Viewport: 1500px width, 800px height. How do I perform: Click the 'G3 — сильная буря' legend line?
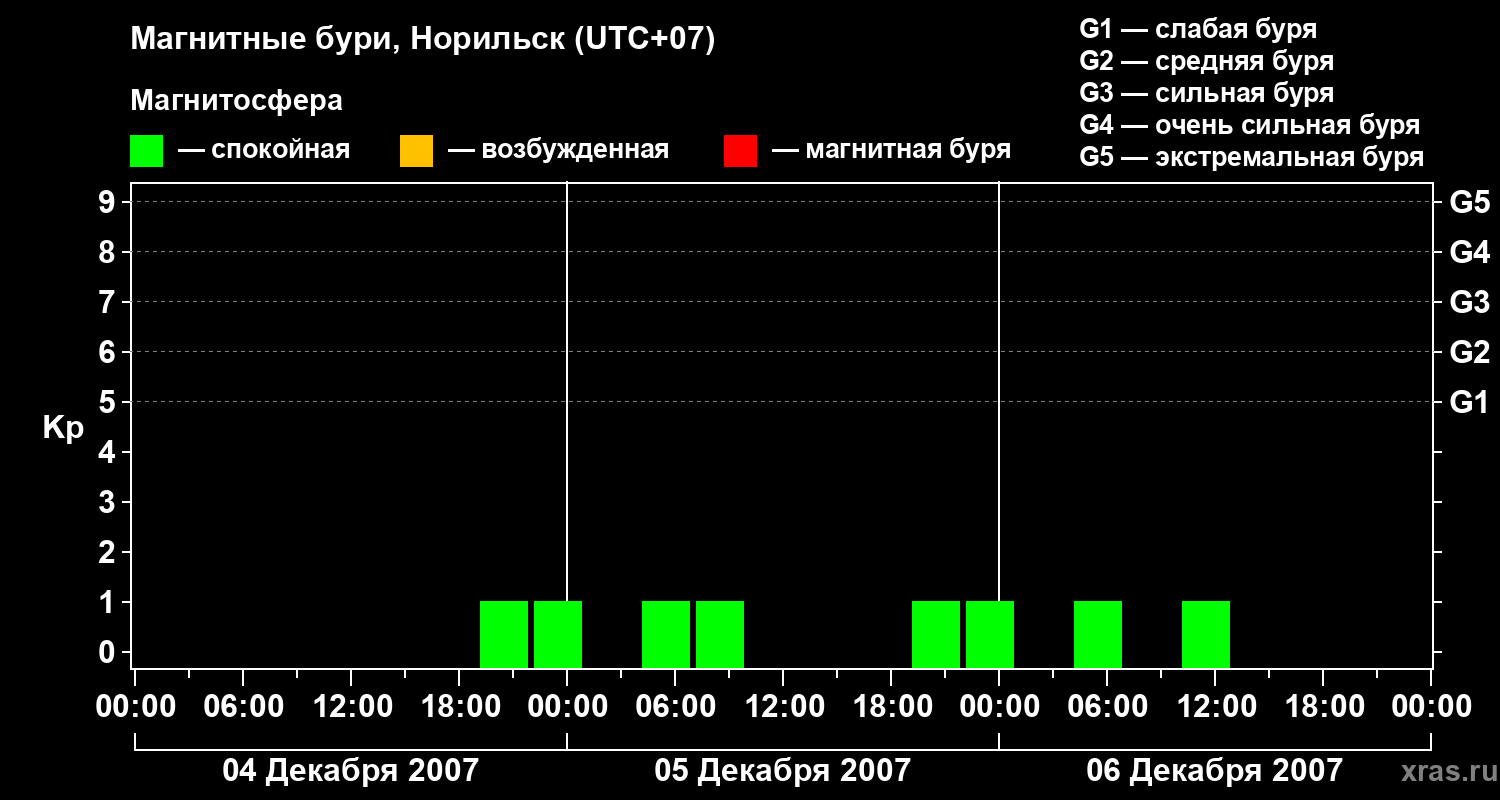pyautogui.click(x=1206, y=94)
